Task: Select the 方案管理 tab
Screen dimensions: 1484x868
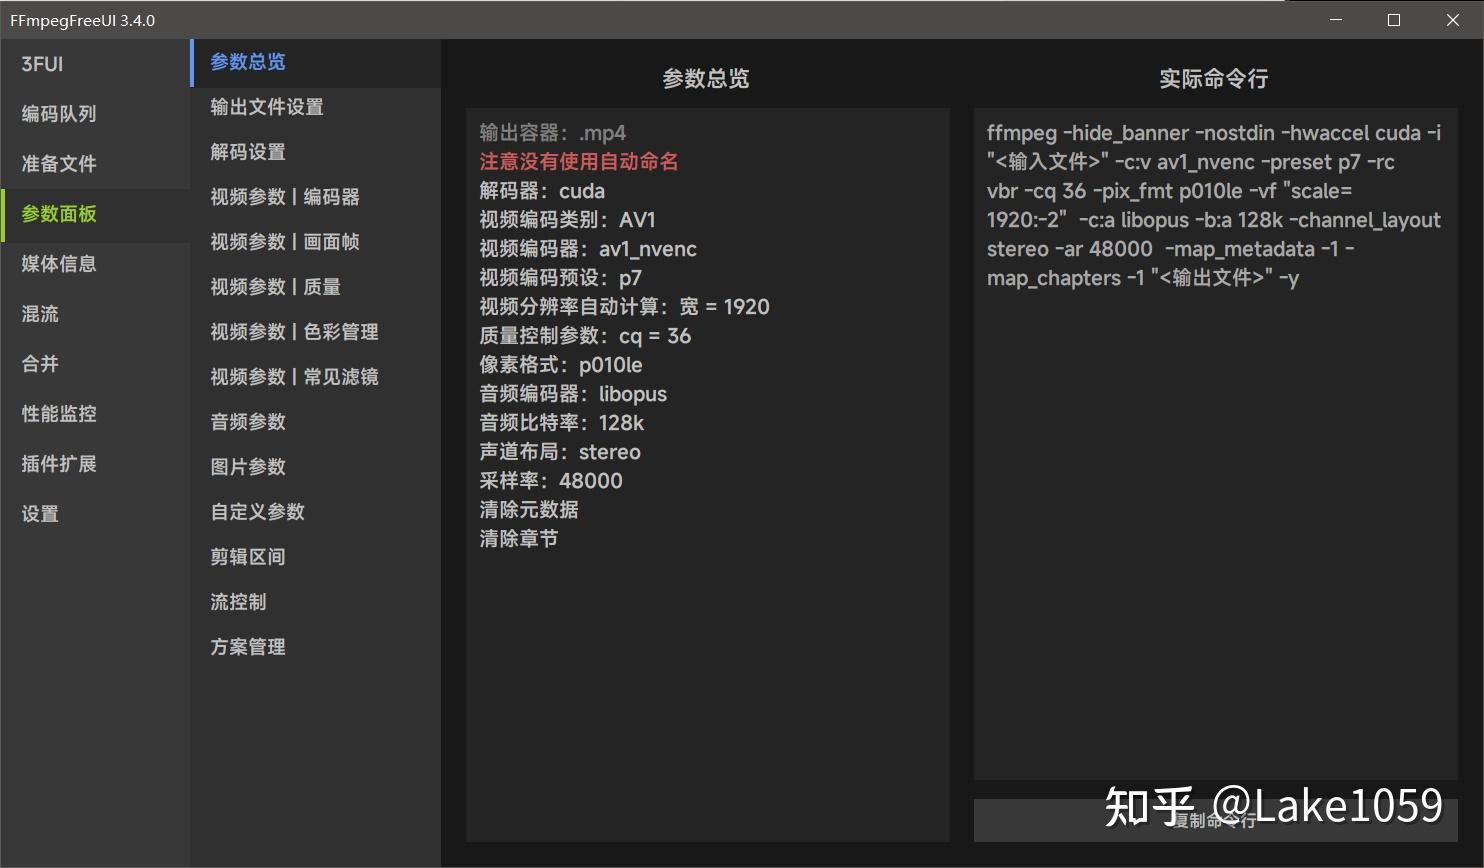Action: [248, 646]
